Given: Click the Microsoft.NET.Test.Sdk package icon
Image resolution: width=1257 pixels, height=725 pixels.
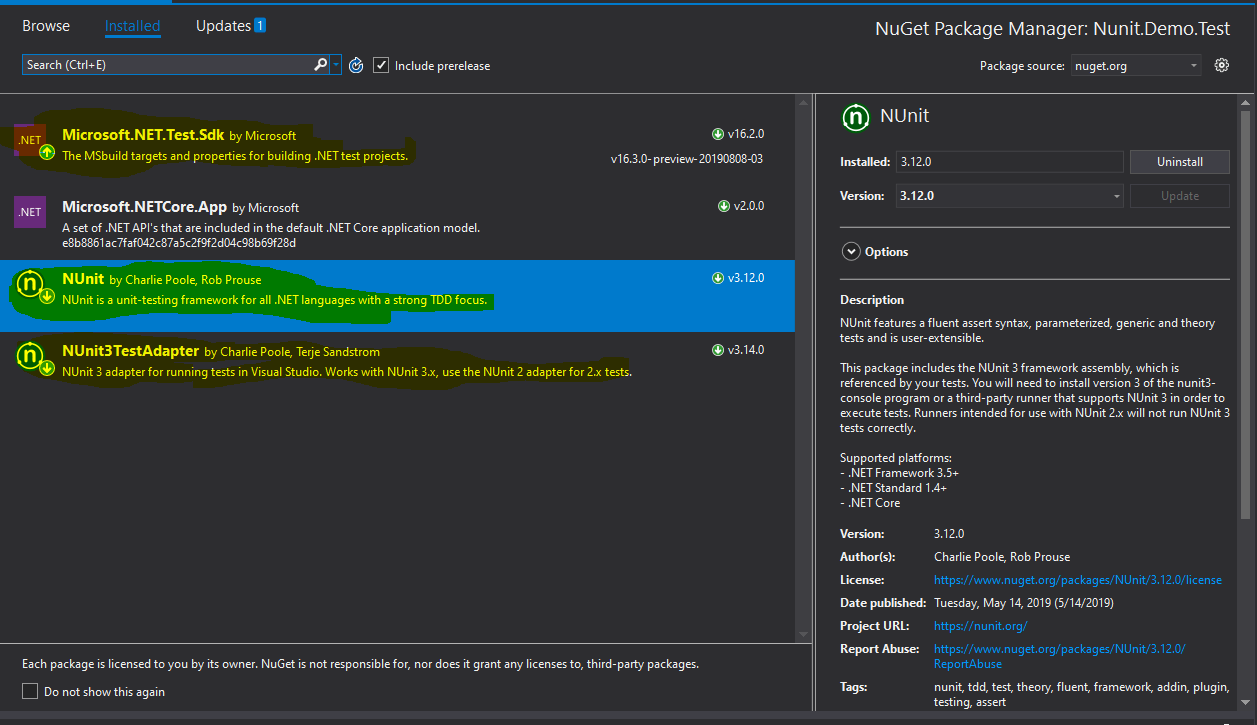Looking at the screenshot, I should tap(29, 140).
